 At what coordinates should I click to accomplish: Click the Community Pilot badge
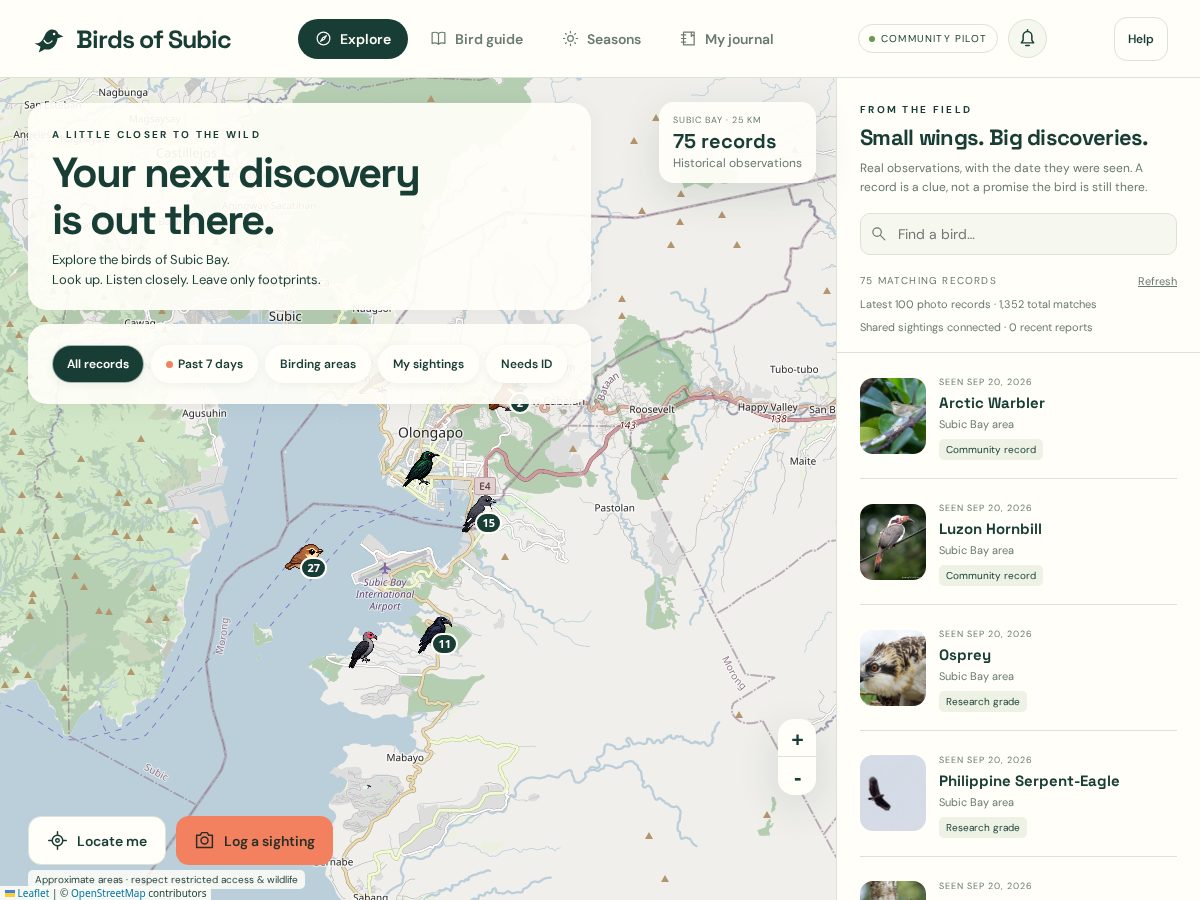(x=928, y=39)
